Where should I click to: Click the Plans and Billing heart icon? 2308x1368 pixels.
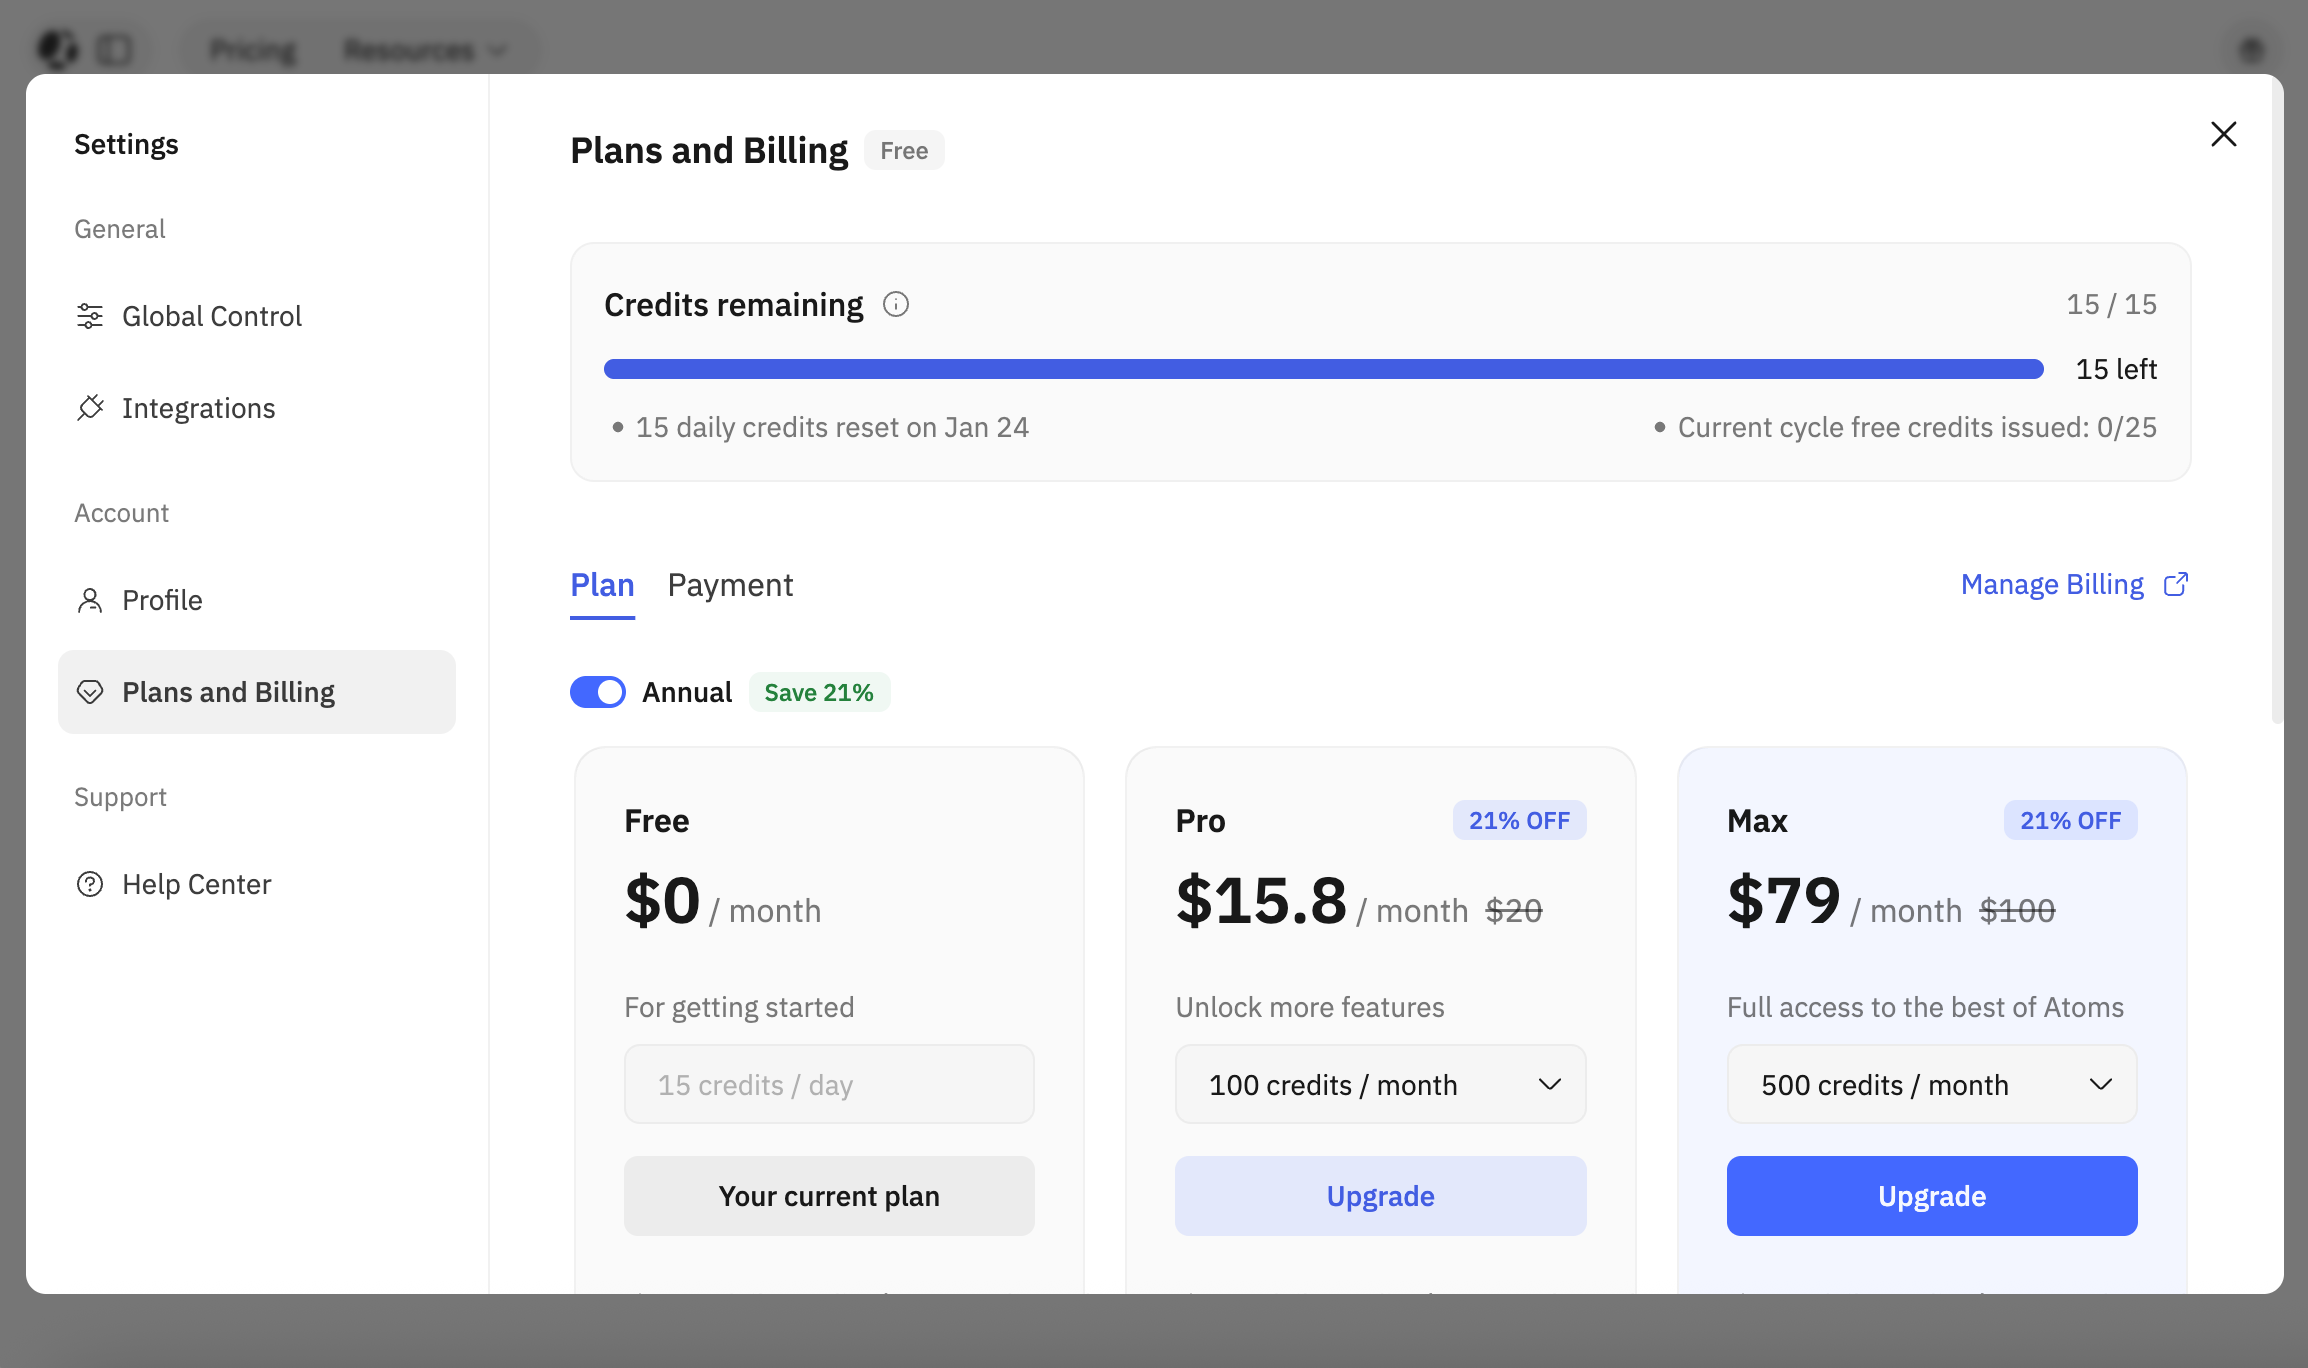click(x=90, y=692)
